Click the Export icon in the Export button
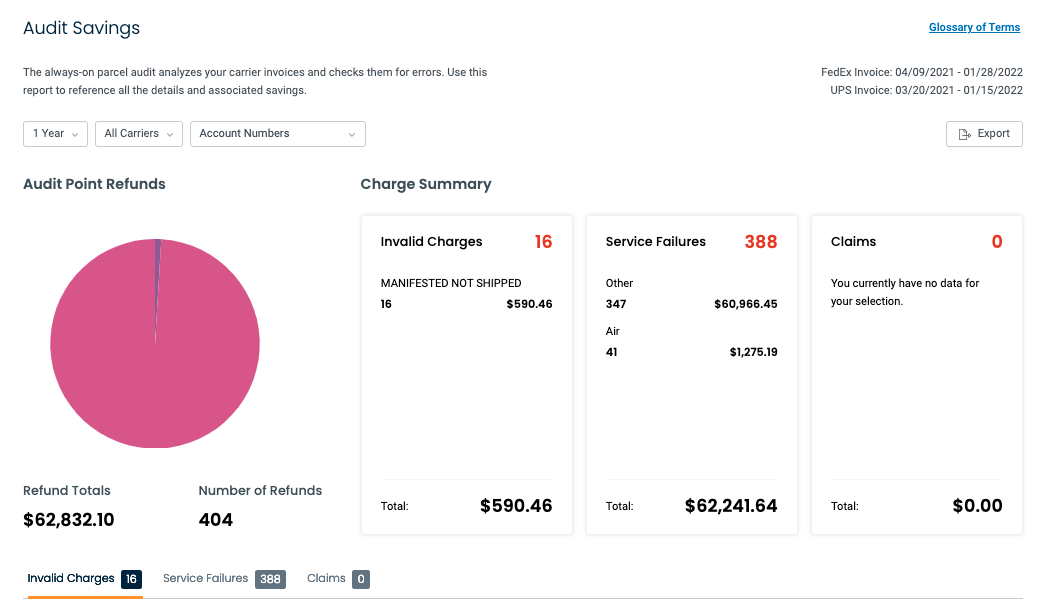The height and width of the screenshot is (609, 1052). (964, 133)
